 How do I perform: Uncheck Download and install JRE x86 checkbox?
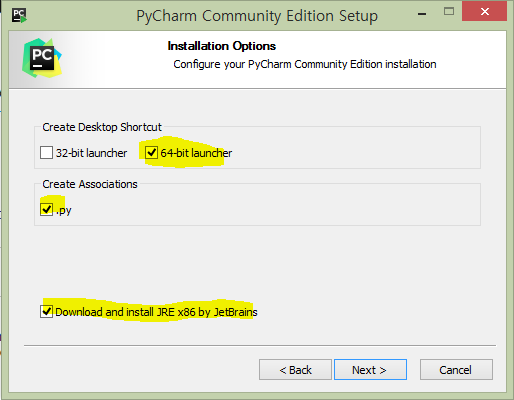click(46, 312)
